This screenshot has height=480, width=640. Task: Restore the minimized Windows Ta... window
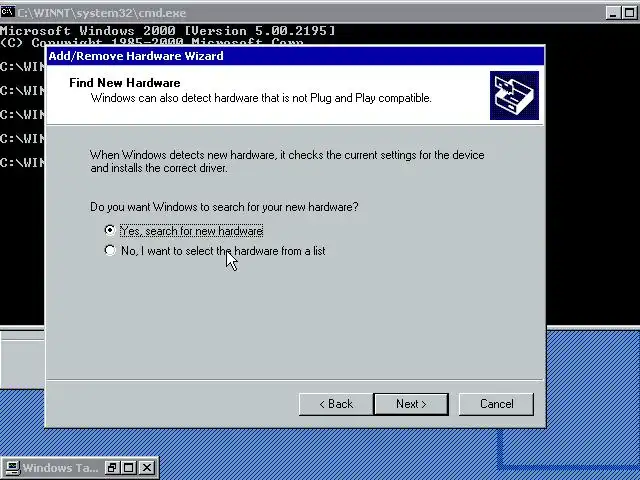(111, 468)
